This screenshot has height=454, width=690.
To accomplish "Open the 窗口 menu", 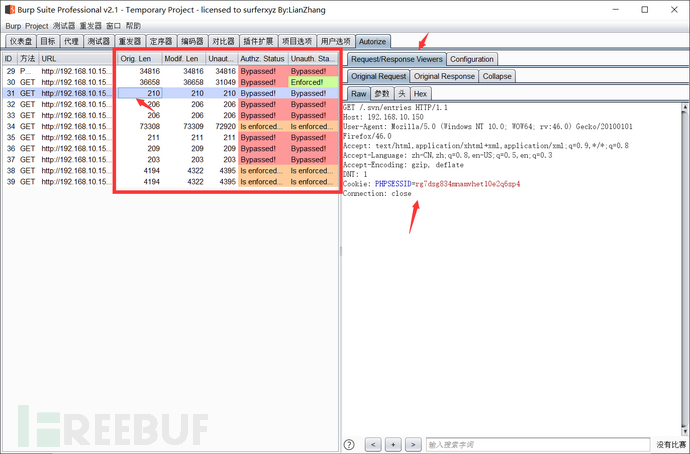I will tap(114, 26).
